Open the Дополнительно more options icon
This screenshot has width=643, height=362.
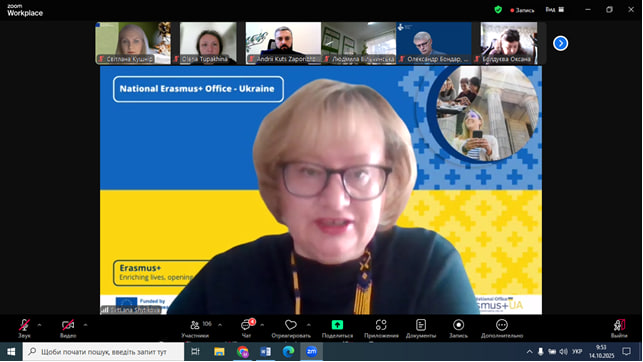[502, 325]
